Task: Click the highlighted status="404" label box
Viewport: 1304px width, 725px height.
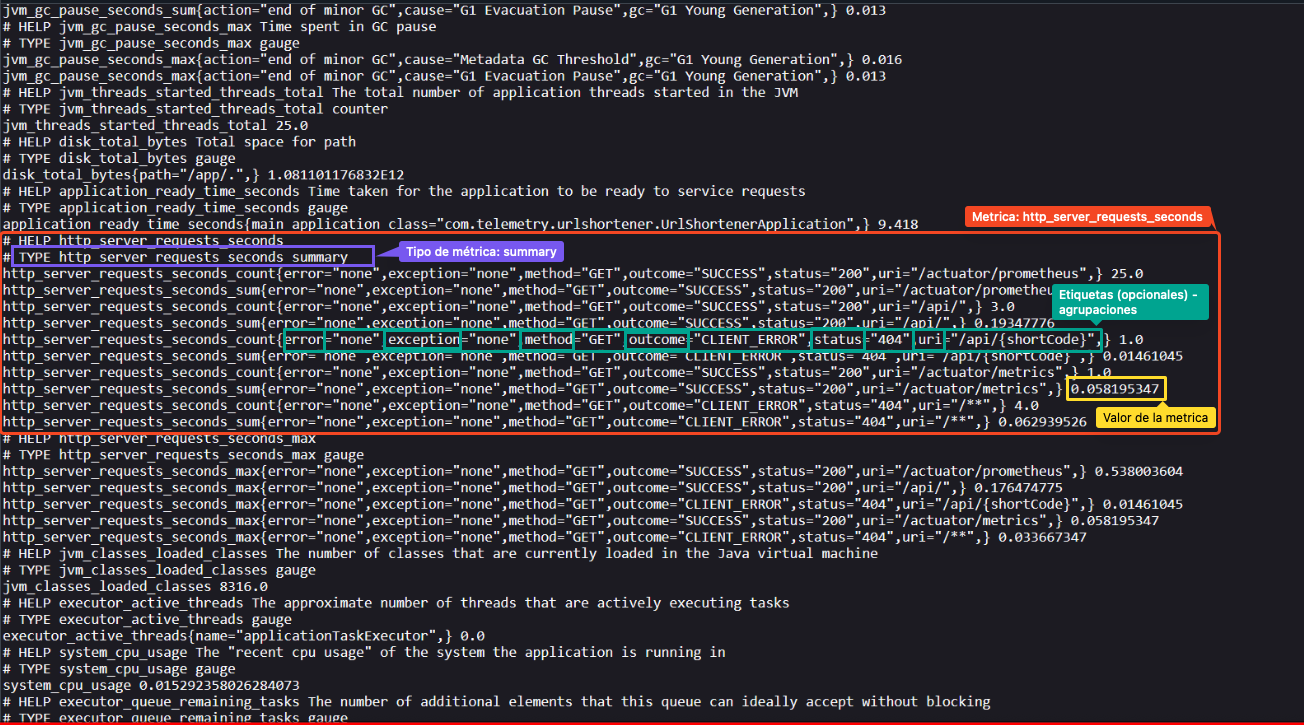Action: click(x=861, y=339)
